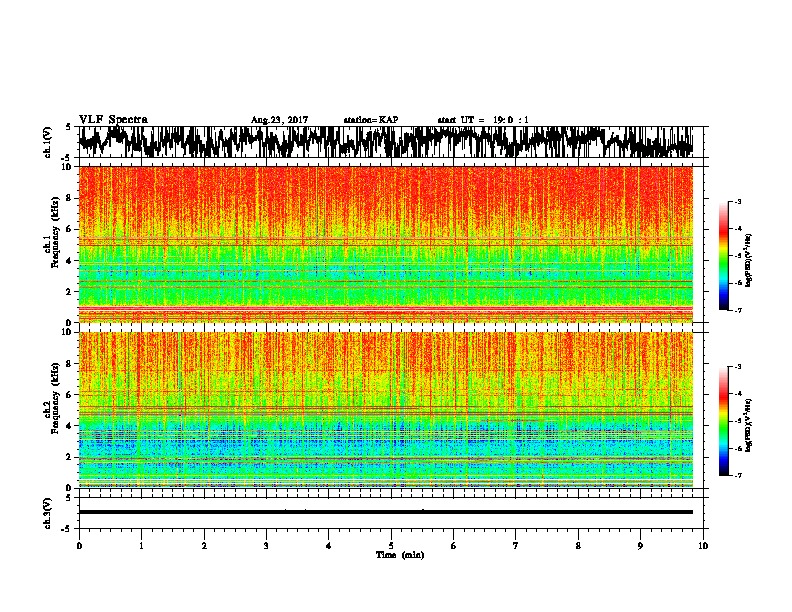Click the 'VLF Spectra' title text

click(113, 120)
